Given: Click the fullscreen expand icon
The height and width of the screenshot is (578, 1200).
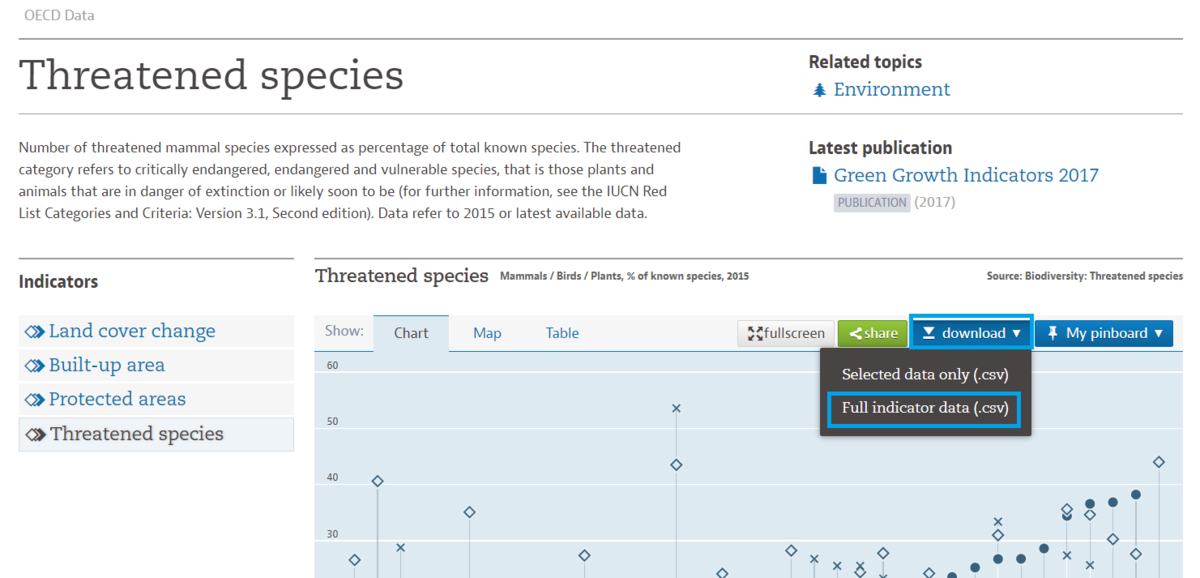Looking at the screenshot, I should (x=756, y=334).
